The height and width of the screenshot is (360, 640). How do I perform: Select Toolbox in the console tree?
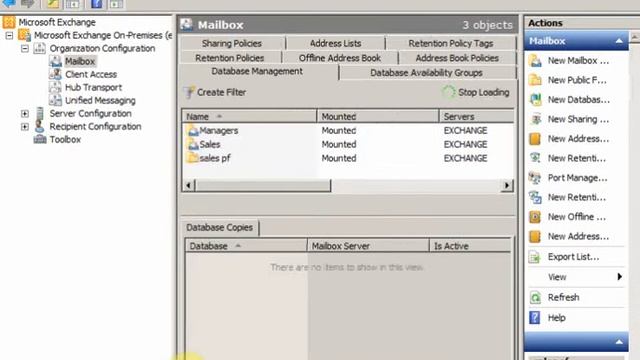tap(65, 140)
